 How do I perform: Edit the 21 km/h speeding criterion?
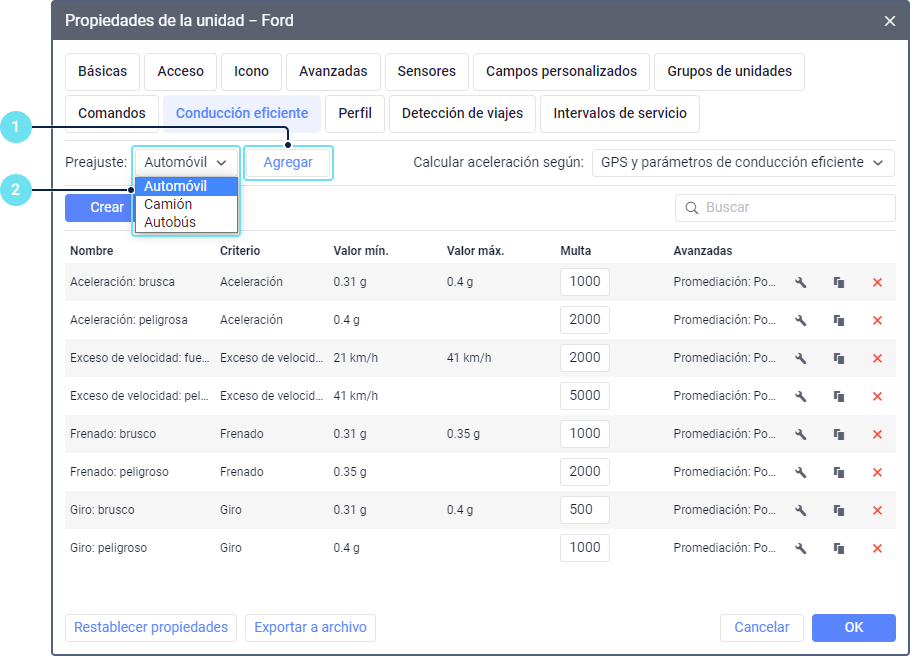(801, 358)
